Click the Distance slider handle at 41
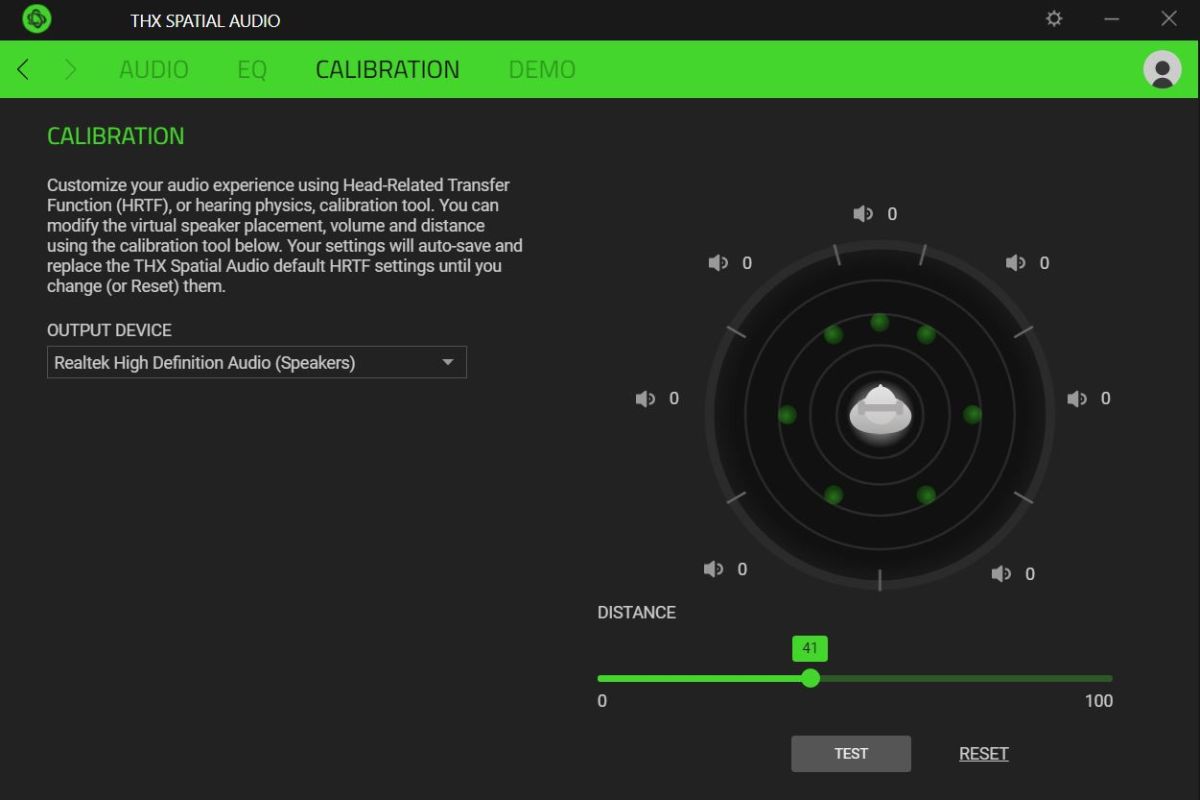Viewport: 1200px width, 800px height. coord(810,678)
